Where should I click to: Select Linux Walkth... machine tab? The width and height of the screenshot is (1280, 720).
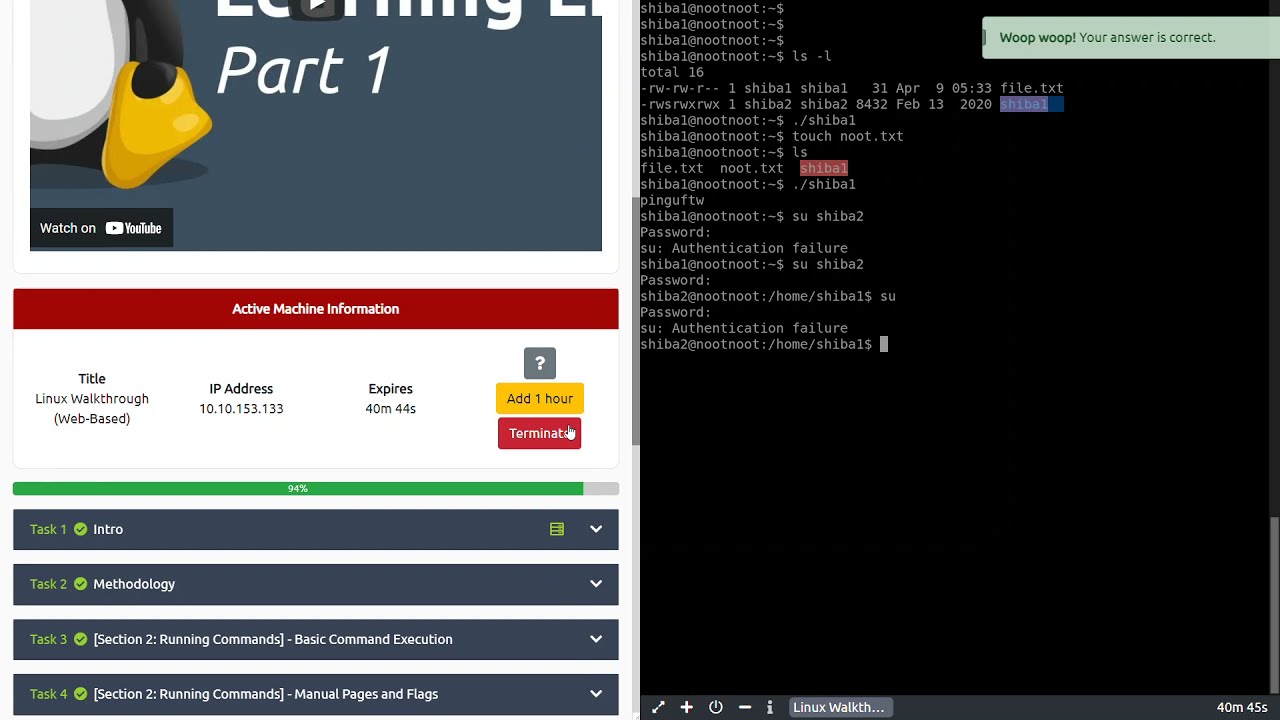click(x=839, y=707)
